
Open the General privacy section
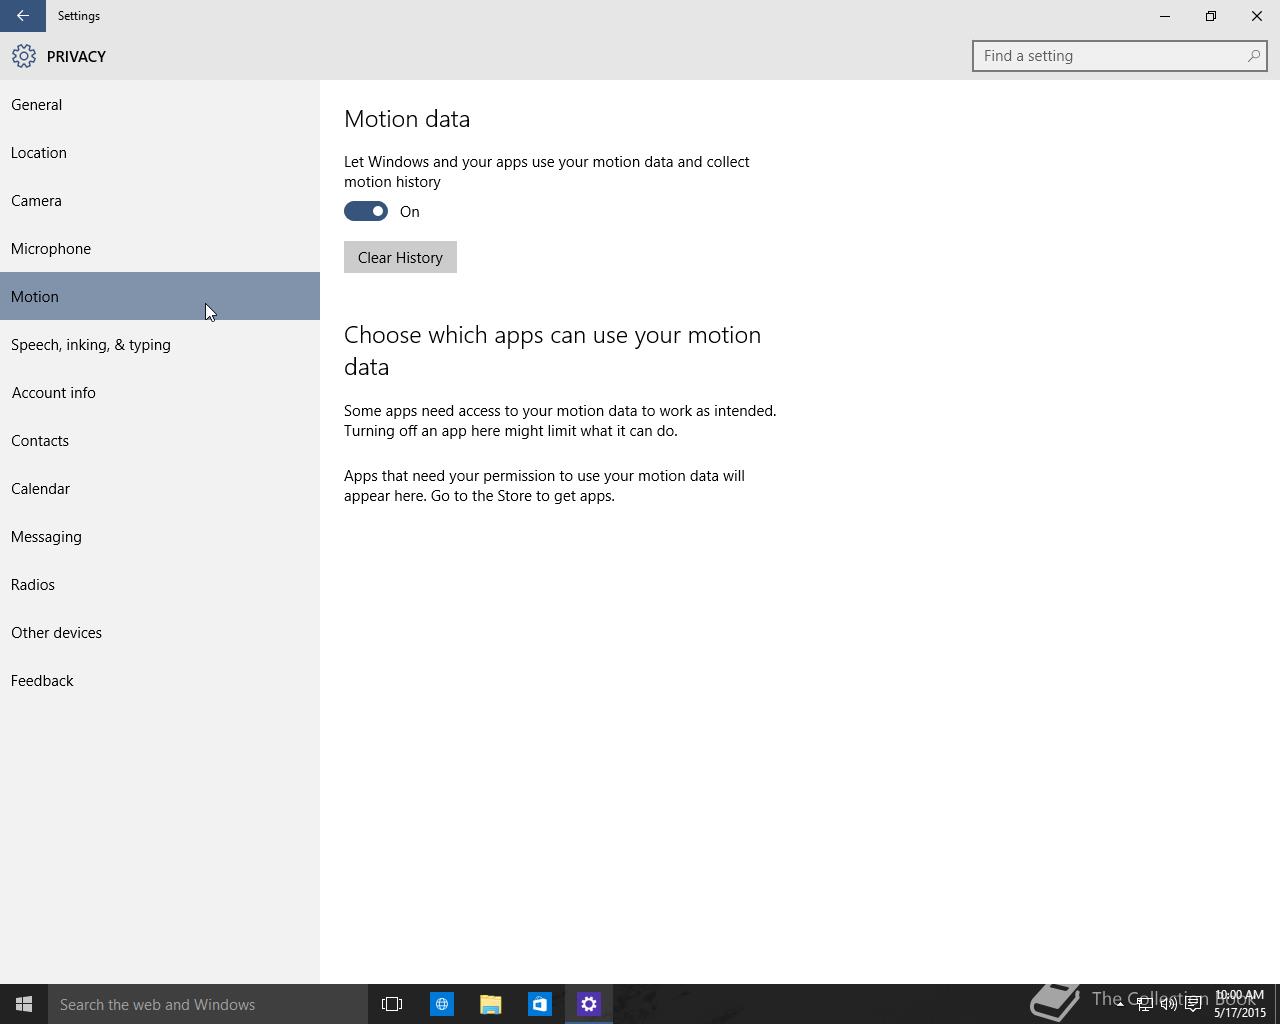160,104
